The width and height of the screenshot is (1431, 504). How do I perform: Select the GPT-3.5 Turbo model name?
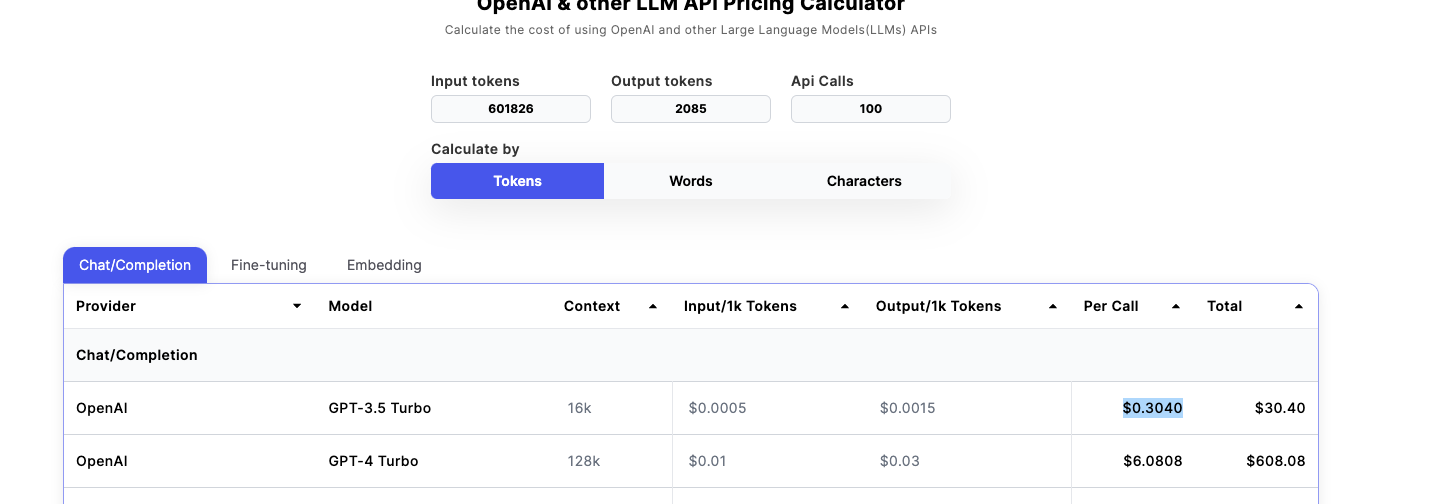(380, 408)
